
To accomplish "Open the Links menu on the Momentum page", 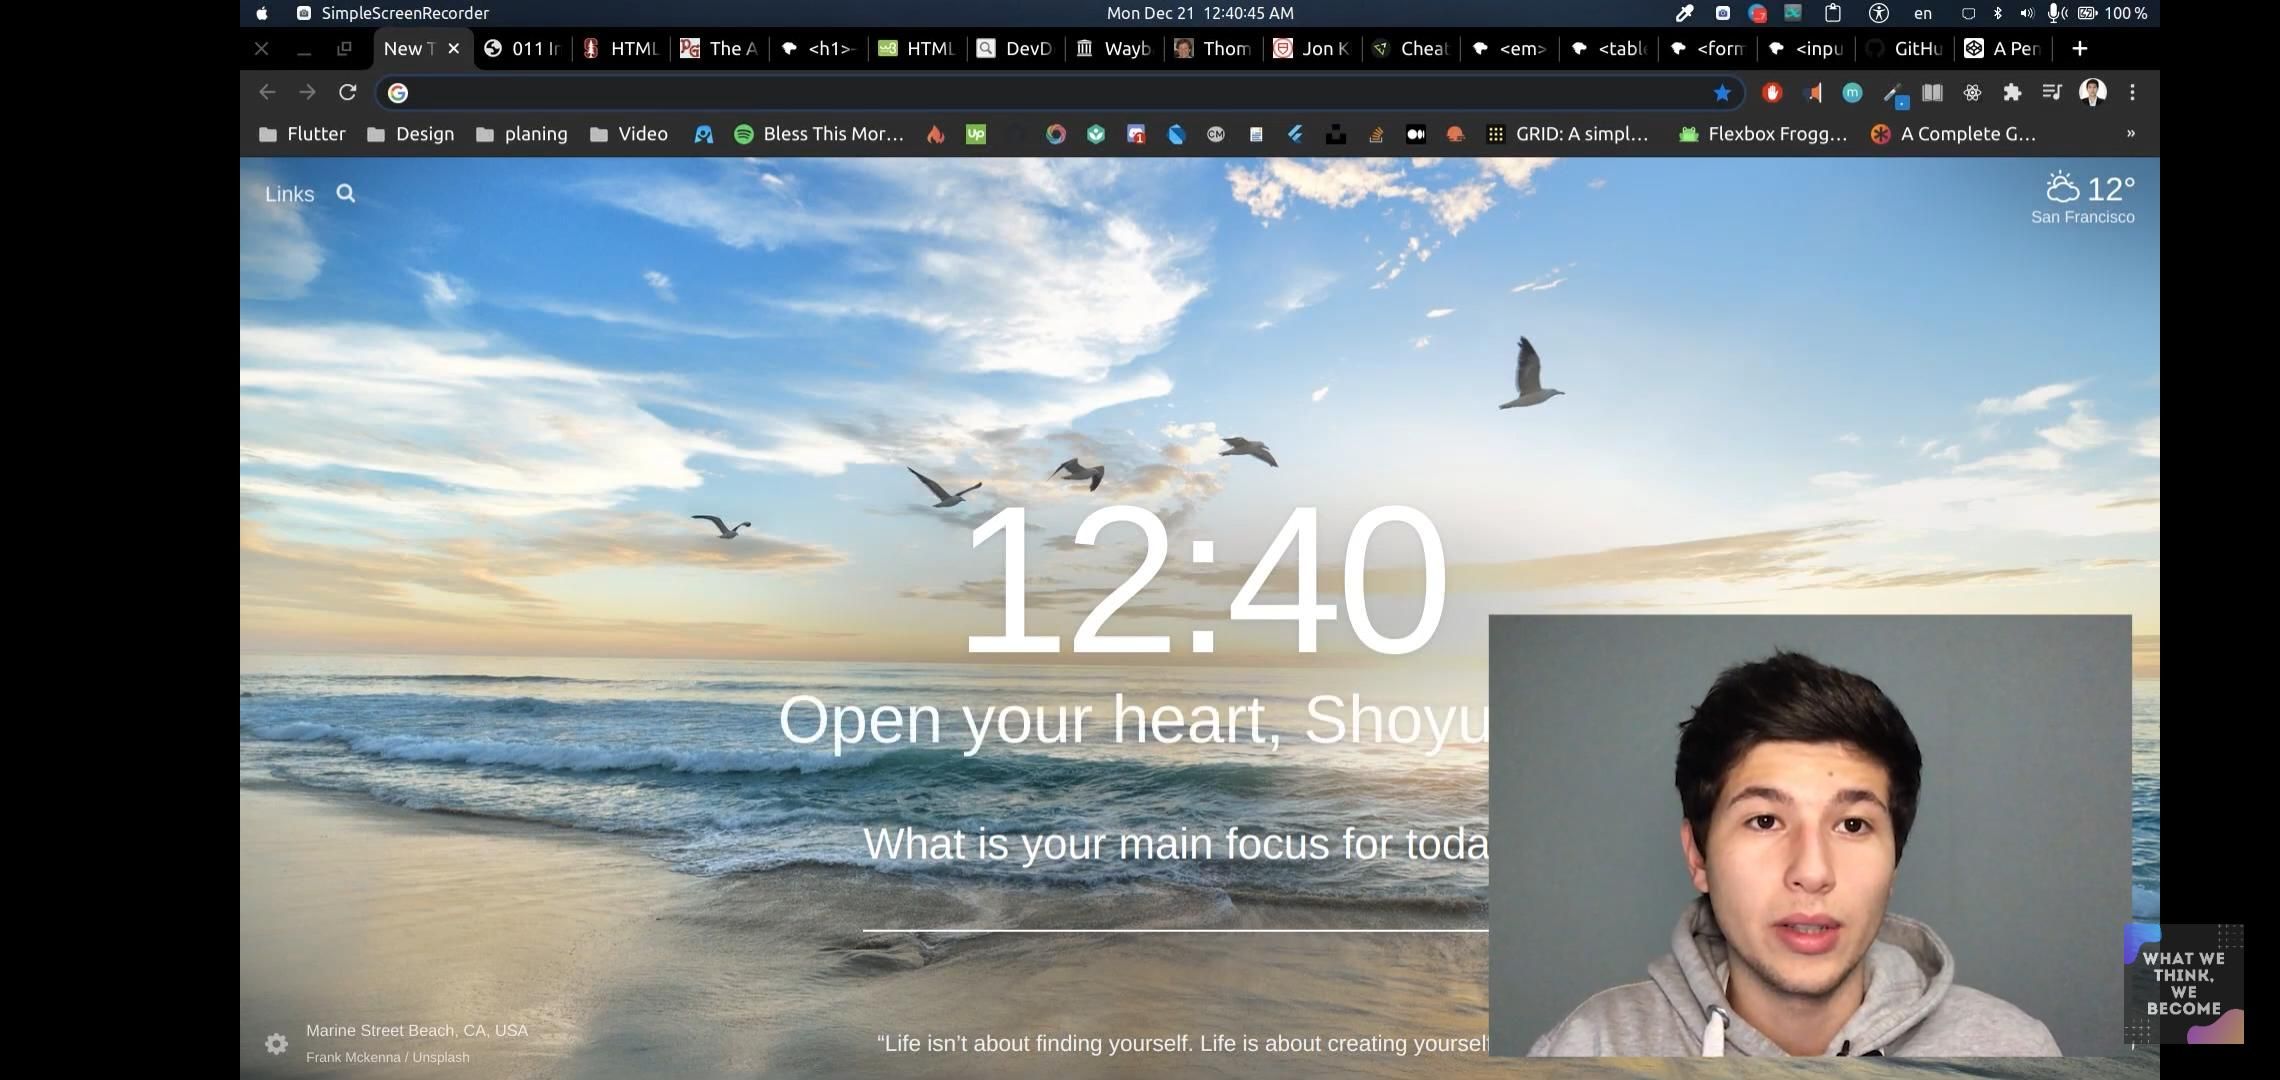I will (288, 193).
